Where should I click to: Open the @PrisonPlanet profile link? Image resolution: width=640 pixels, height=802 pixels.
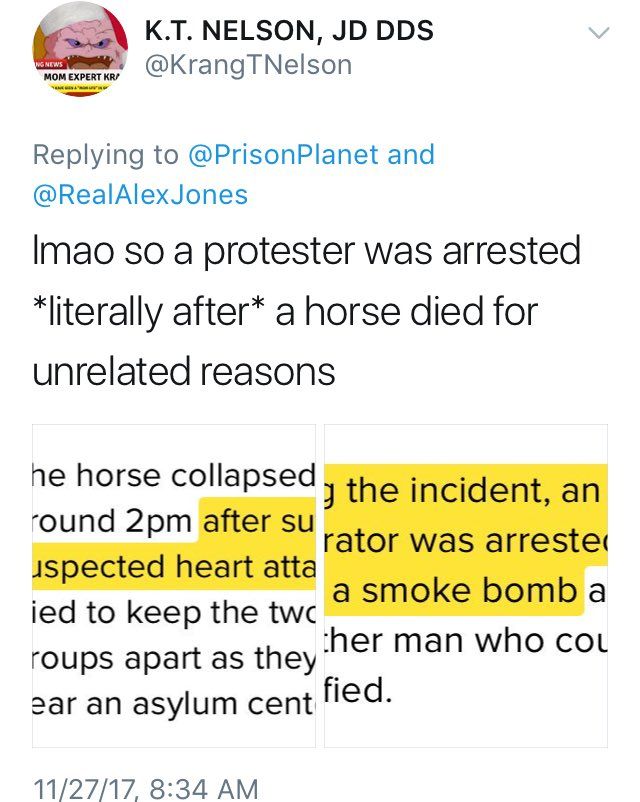(282, 155)
